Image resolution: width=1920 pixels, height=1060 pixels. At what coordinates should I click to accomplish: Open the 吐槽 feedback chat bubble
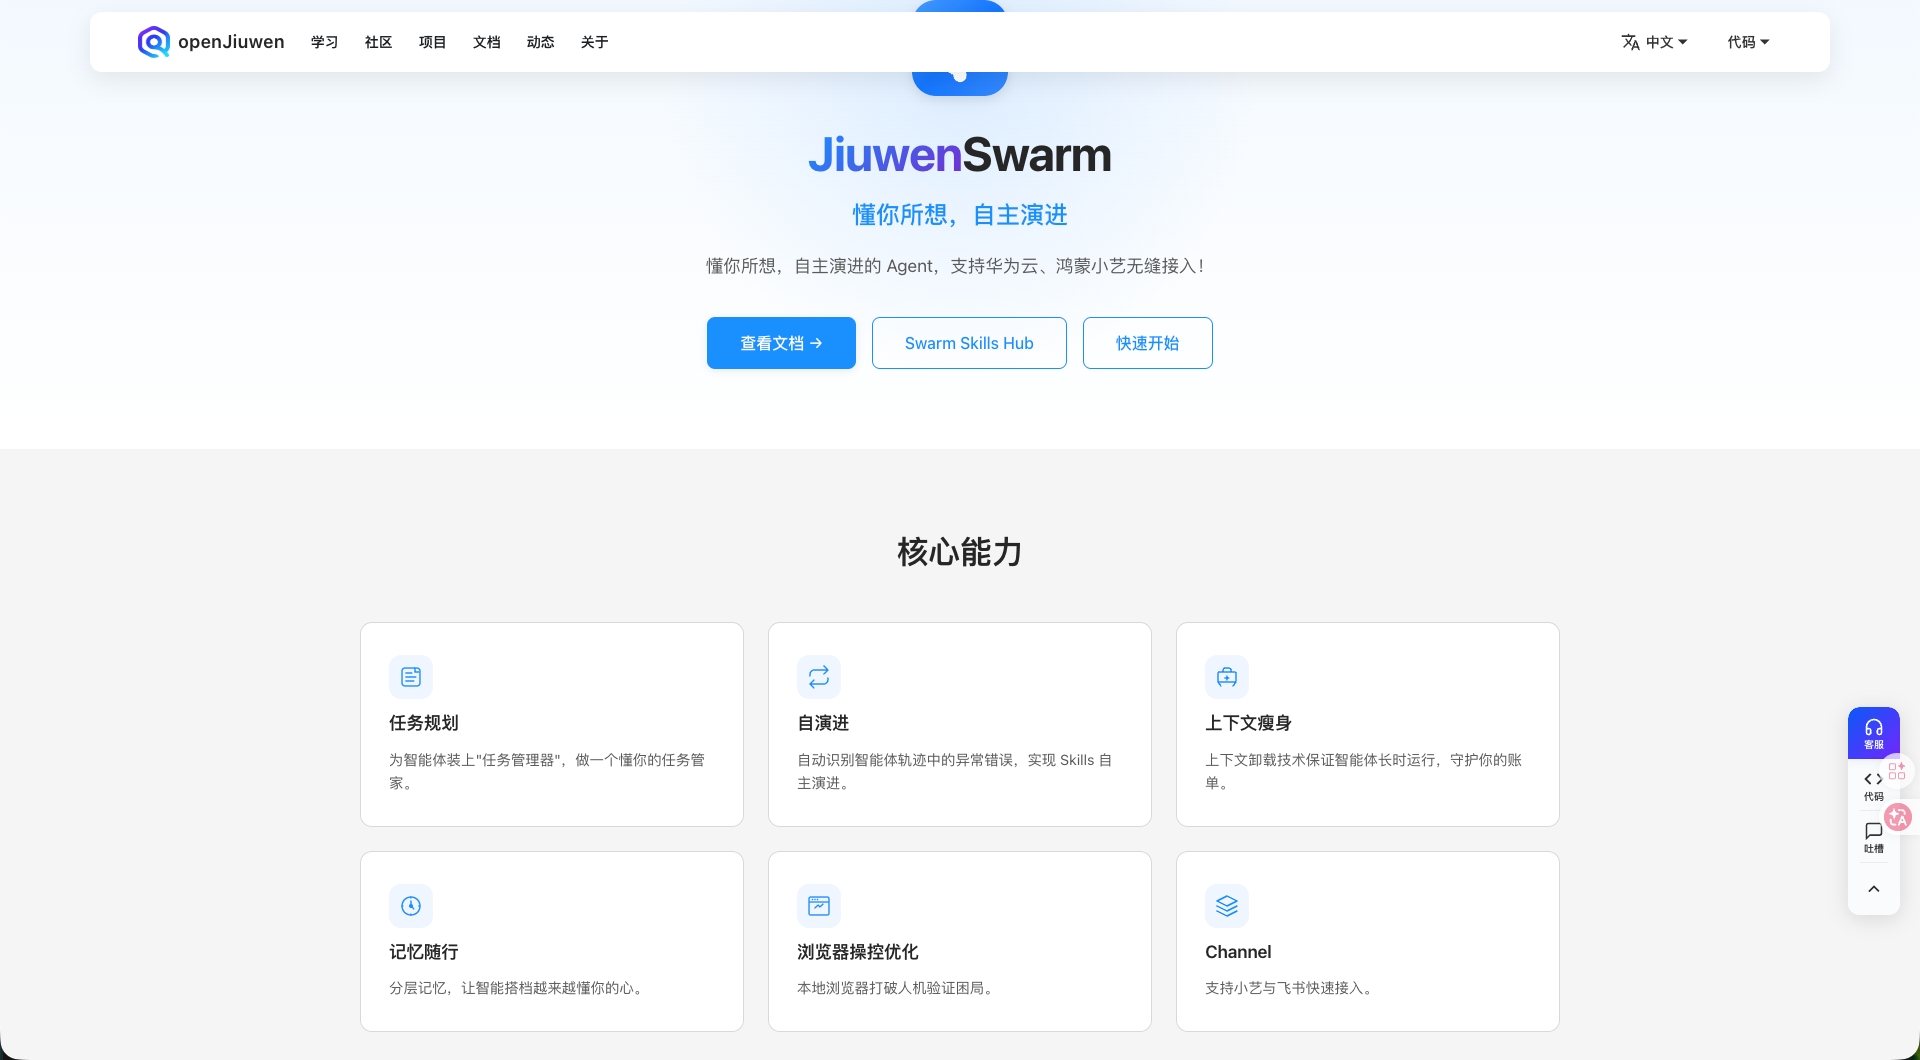click(x=1873, y=838)
